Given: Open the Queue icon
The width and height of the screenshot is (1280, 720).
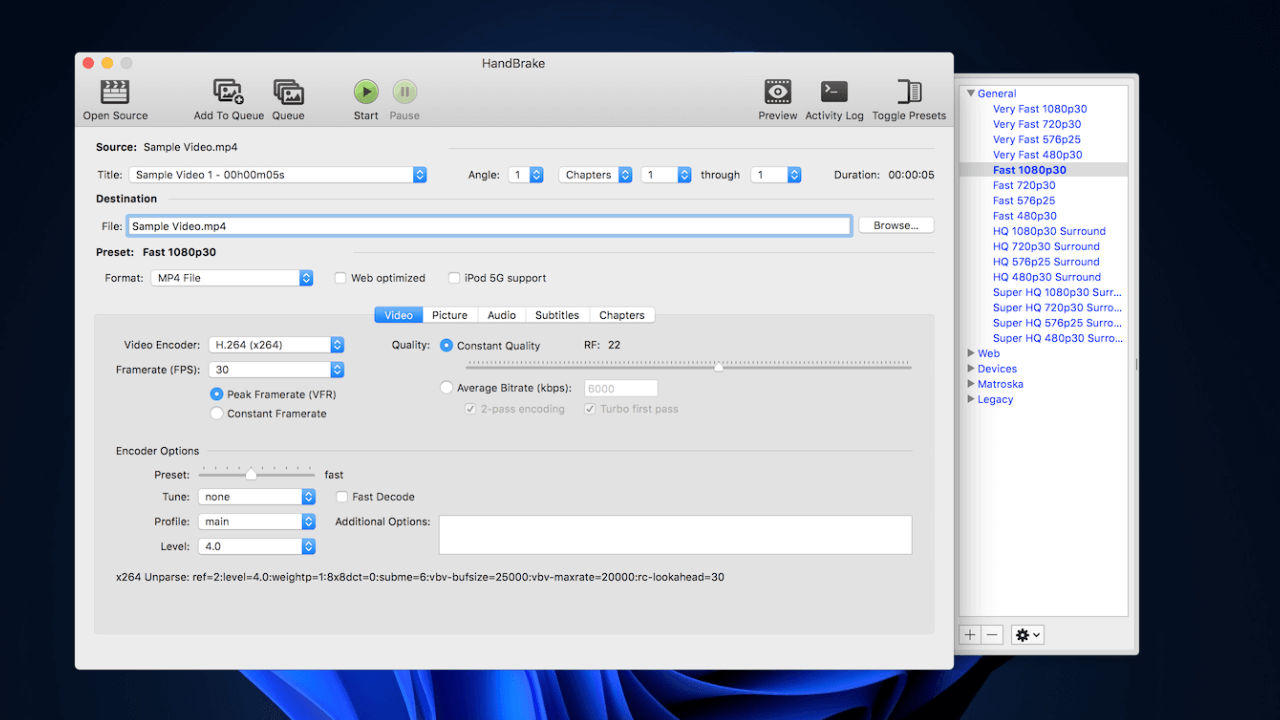Looking at the screenshot, I should 288,92.
